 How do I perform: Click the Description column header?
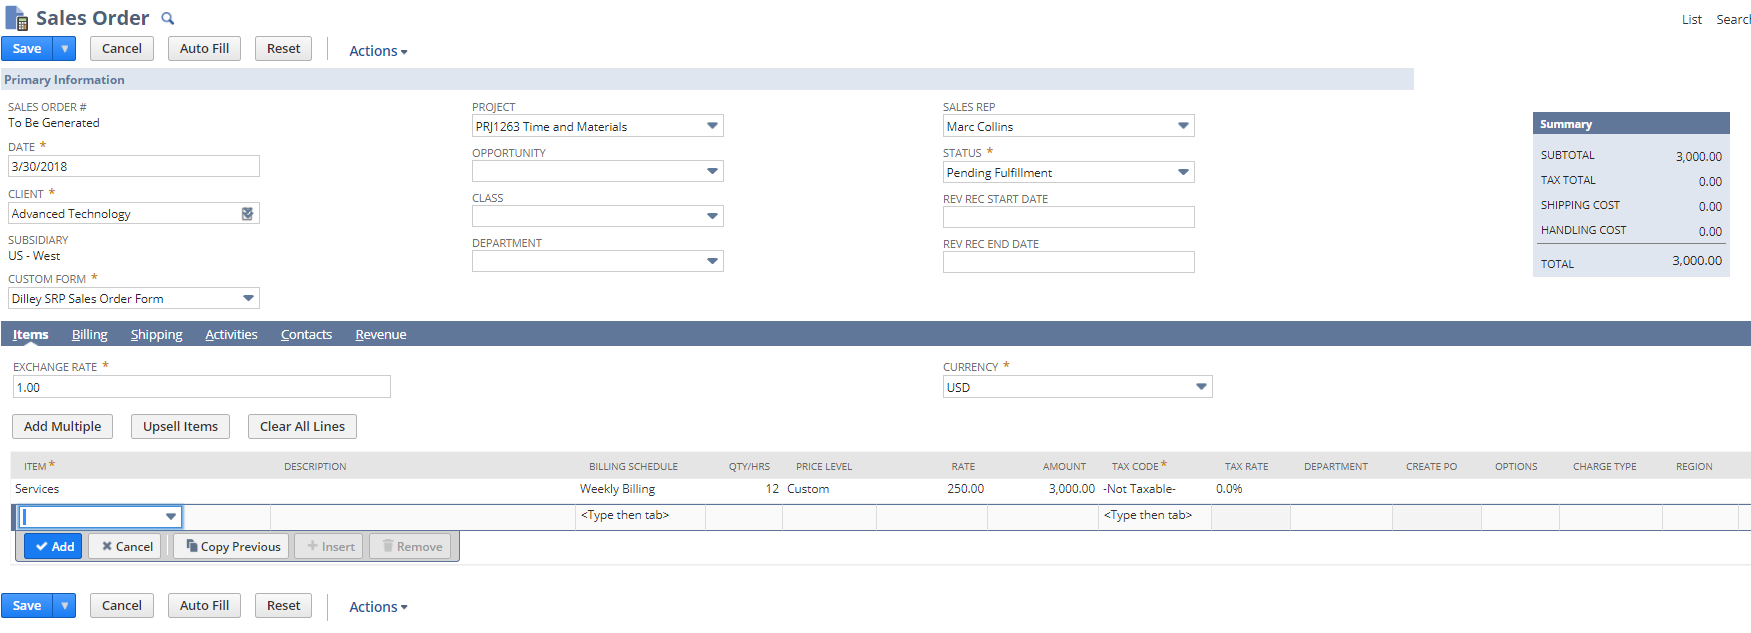pyautogui.click(x=315, y=466)
